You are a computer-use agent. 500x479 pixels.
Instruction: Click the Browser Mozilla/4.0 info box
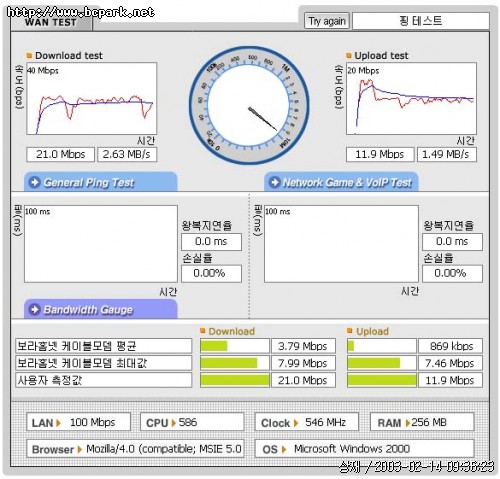click(x=135, y=449)
